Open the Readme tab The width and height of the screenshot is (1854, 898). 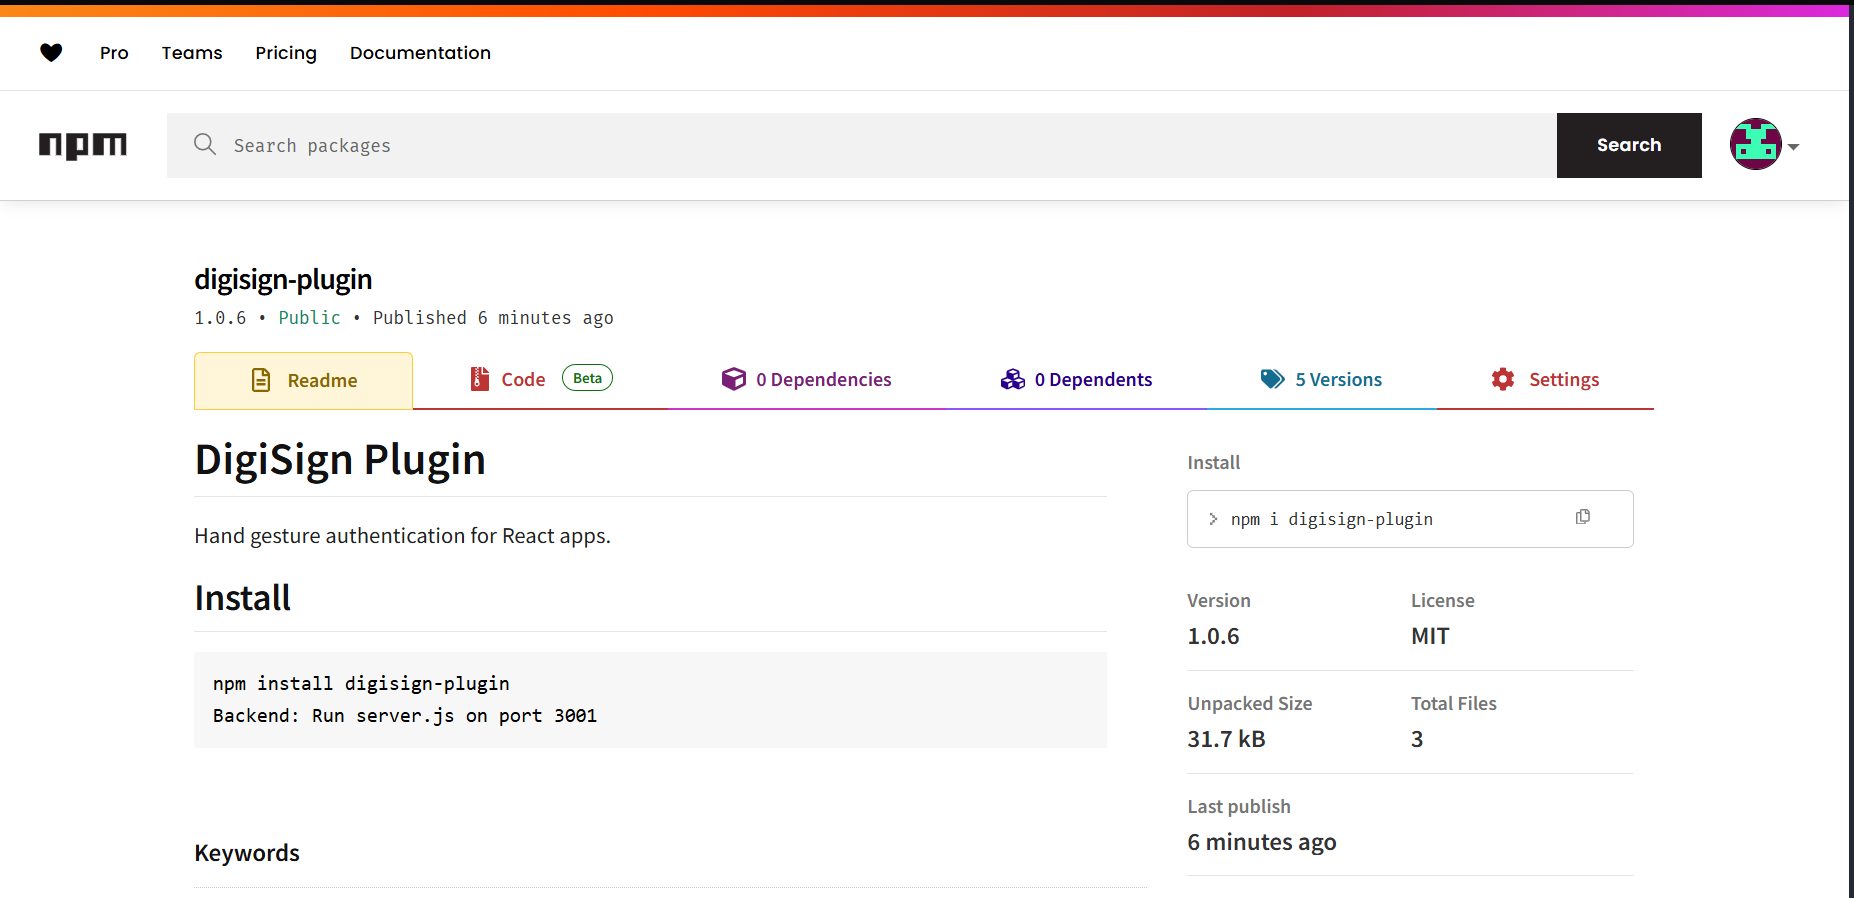pos(303,381)
